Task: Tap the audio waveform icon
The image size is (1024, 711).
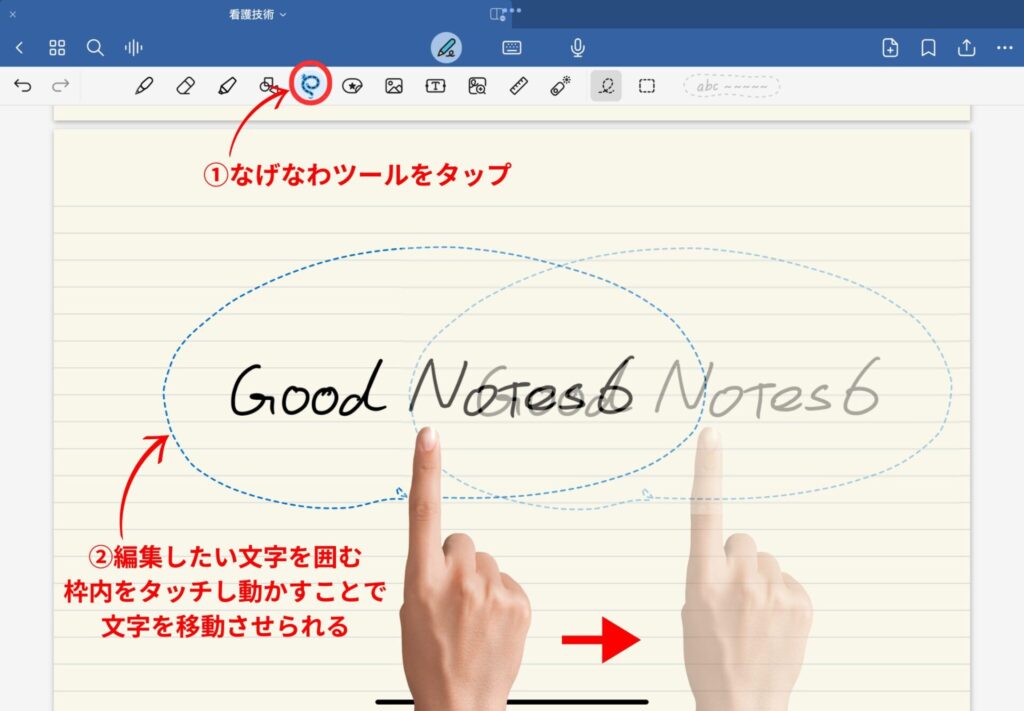Action: [133, 48]
